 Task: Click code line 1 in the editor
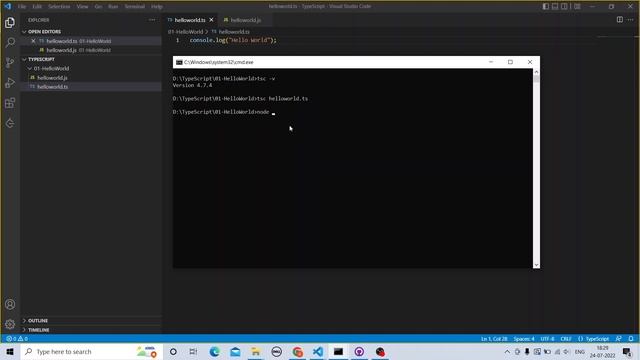coord(233,40)
